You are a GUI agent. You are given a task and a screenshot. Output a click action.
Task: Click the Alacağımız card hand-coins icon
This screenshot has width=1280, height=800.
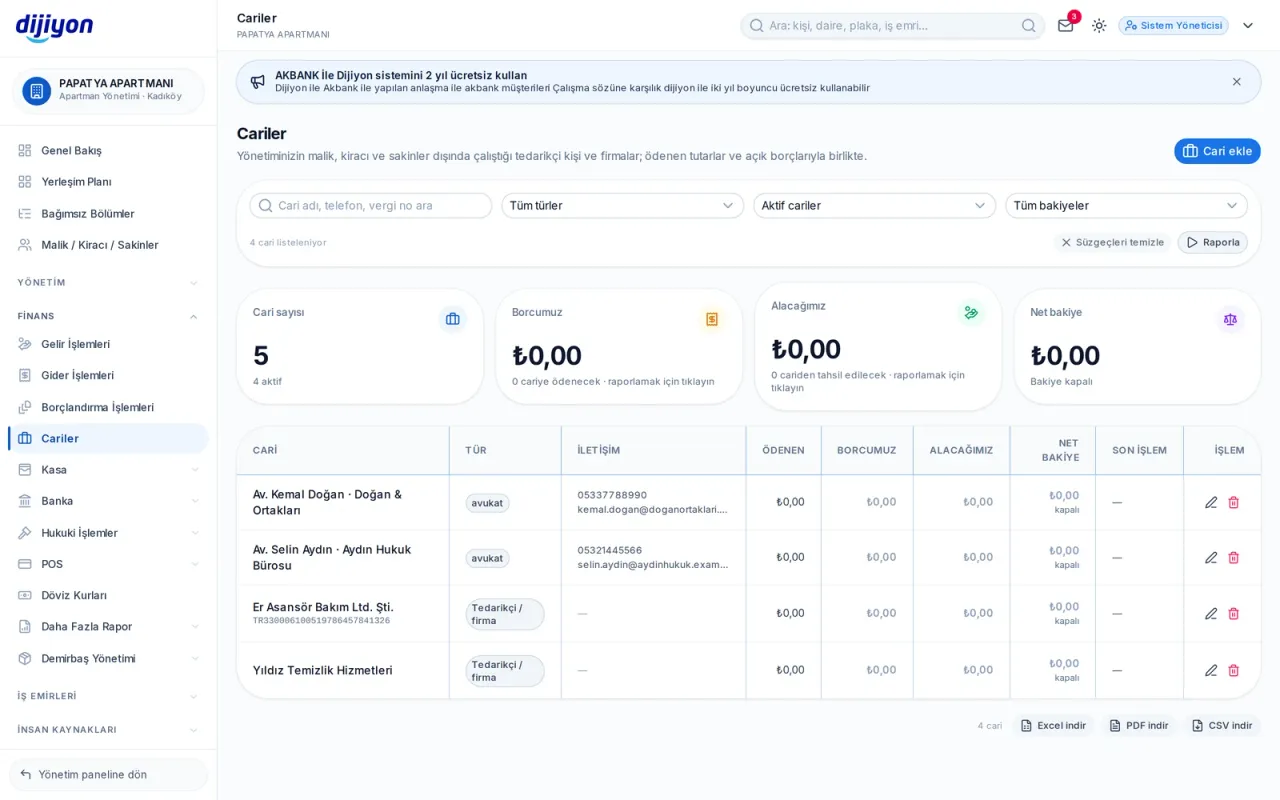971,313
